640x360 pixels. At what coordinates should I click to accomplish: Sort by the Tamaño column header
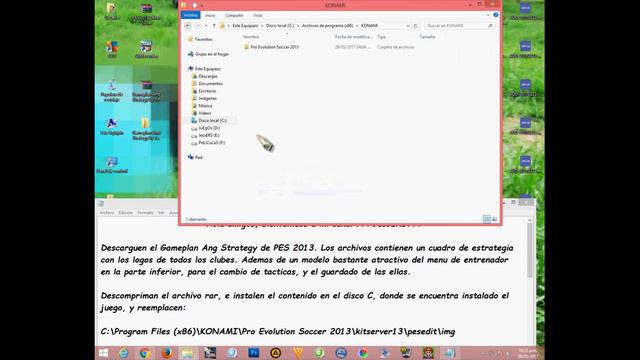tap(427, 37)
